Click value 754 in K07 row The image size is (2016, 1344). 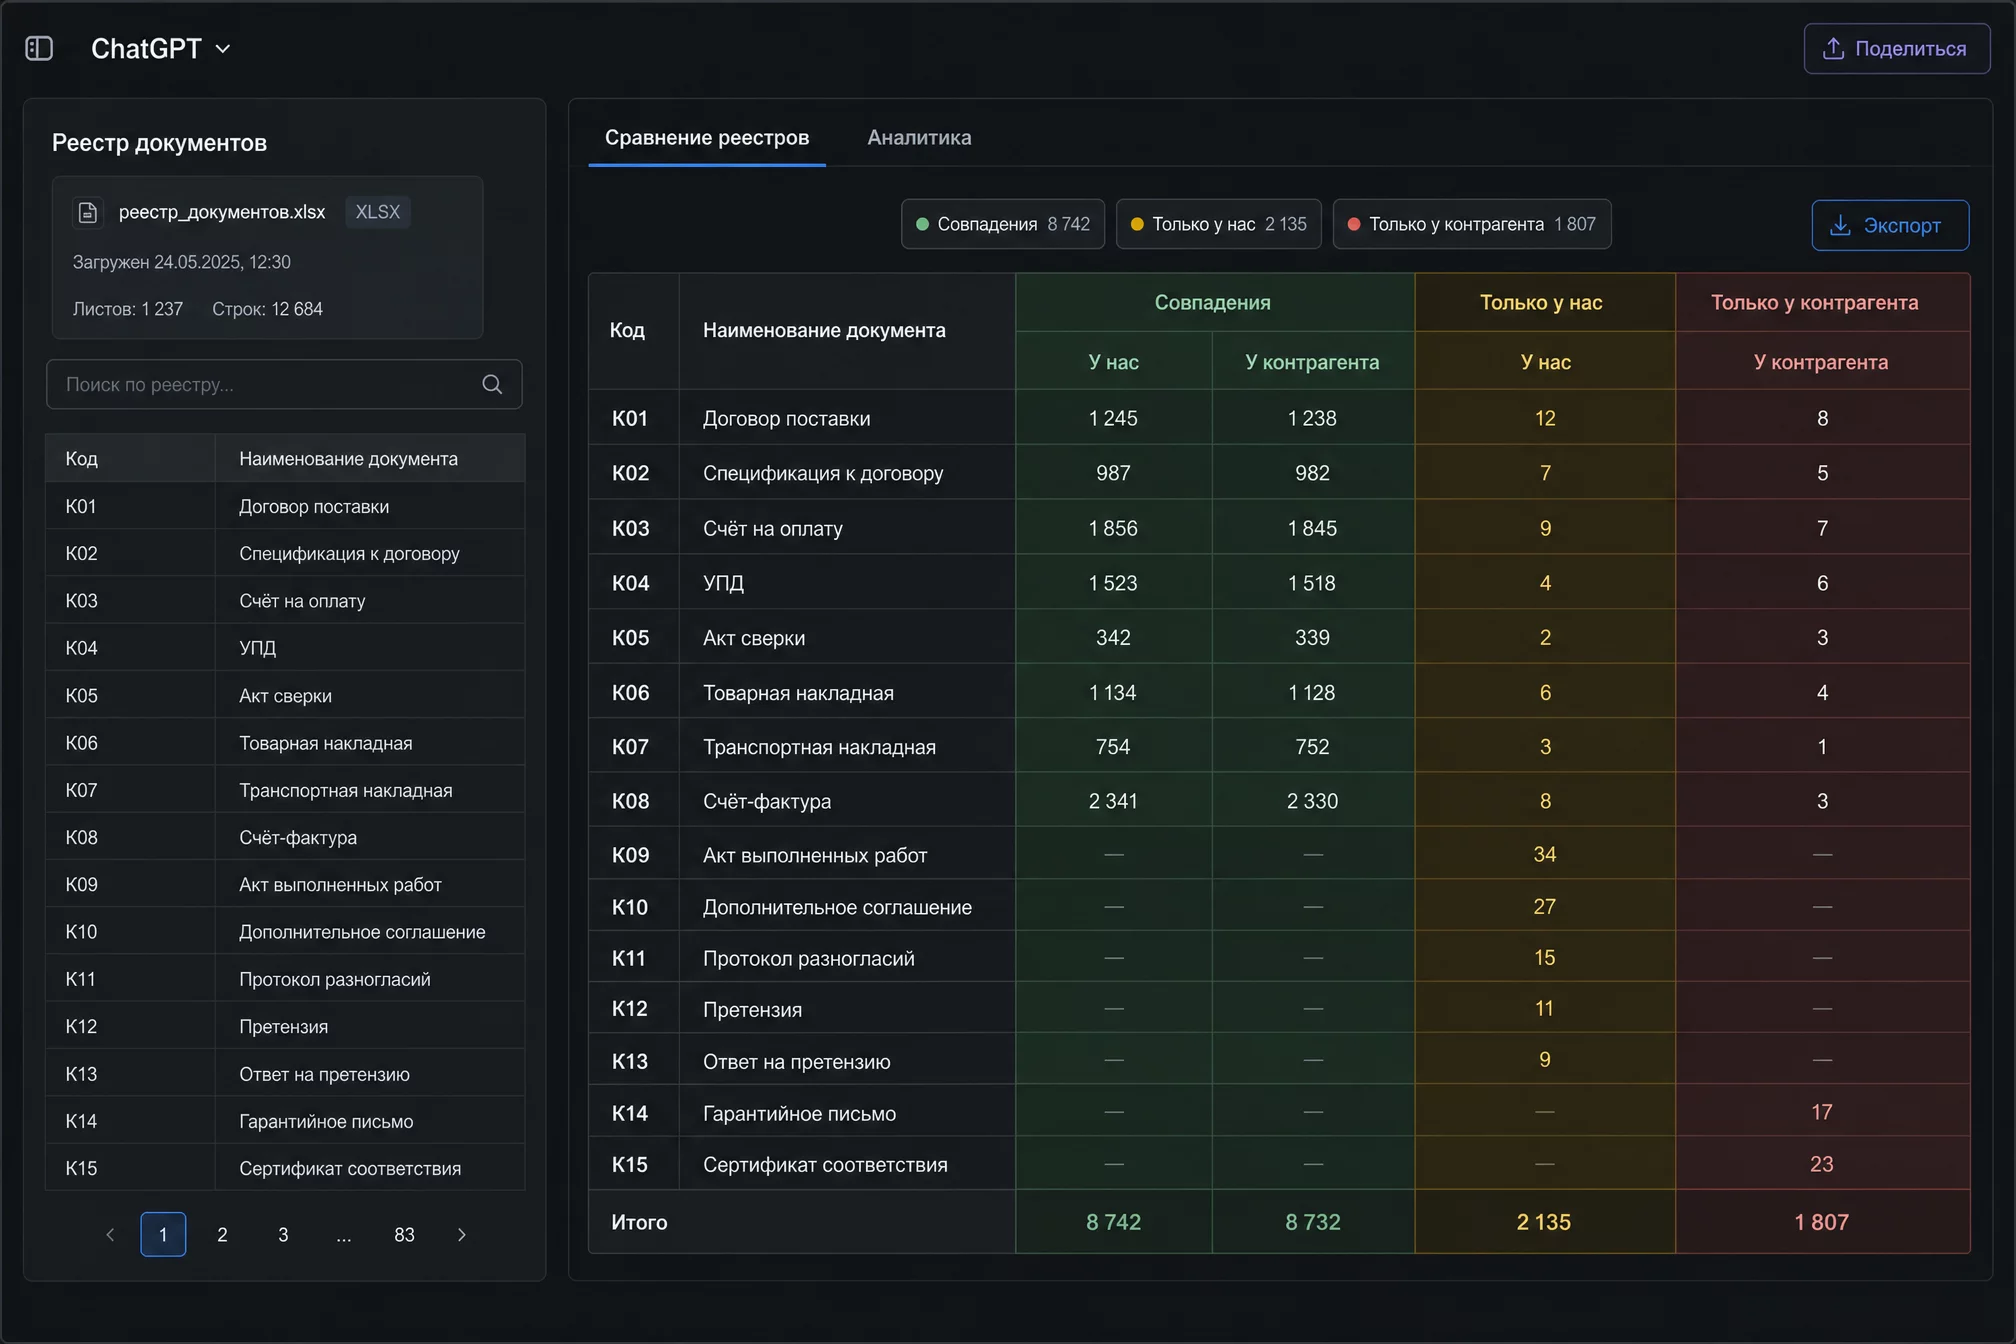tap(1113, 746)
